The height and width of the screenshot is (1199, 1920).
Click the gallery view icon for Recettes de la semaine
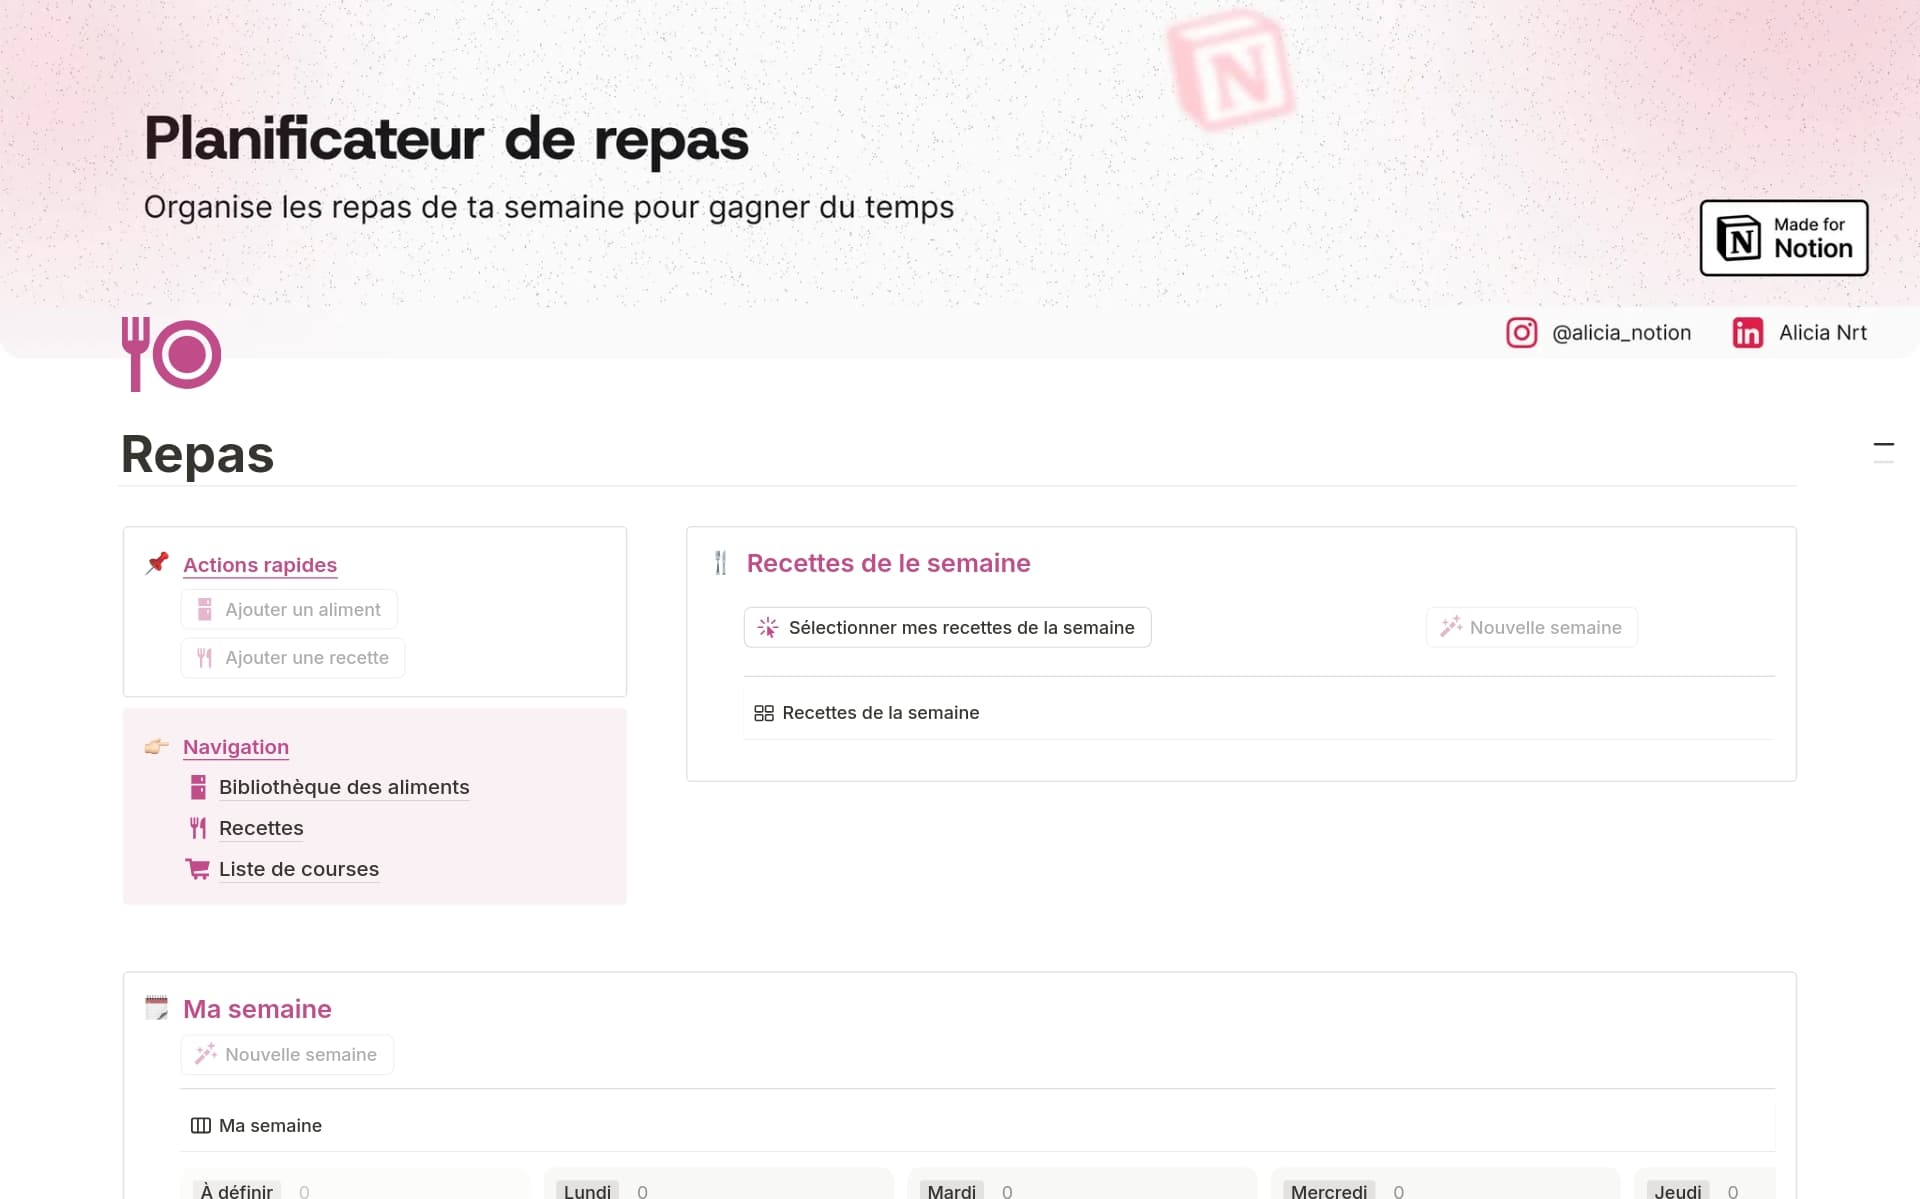tap(764, 713)
